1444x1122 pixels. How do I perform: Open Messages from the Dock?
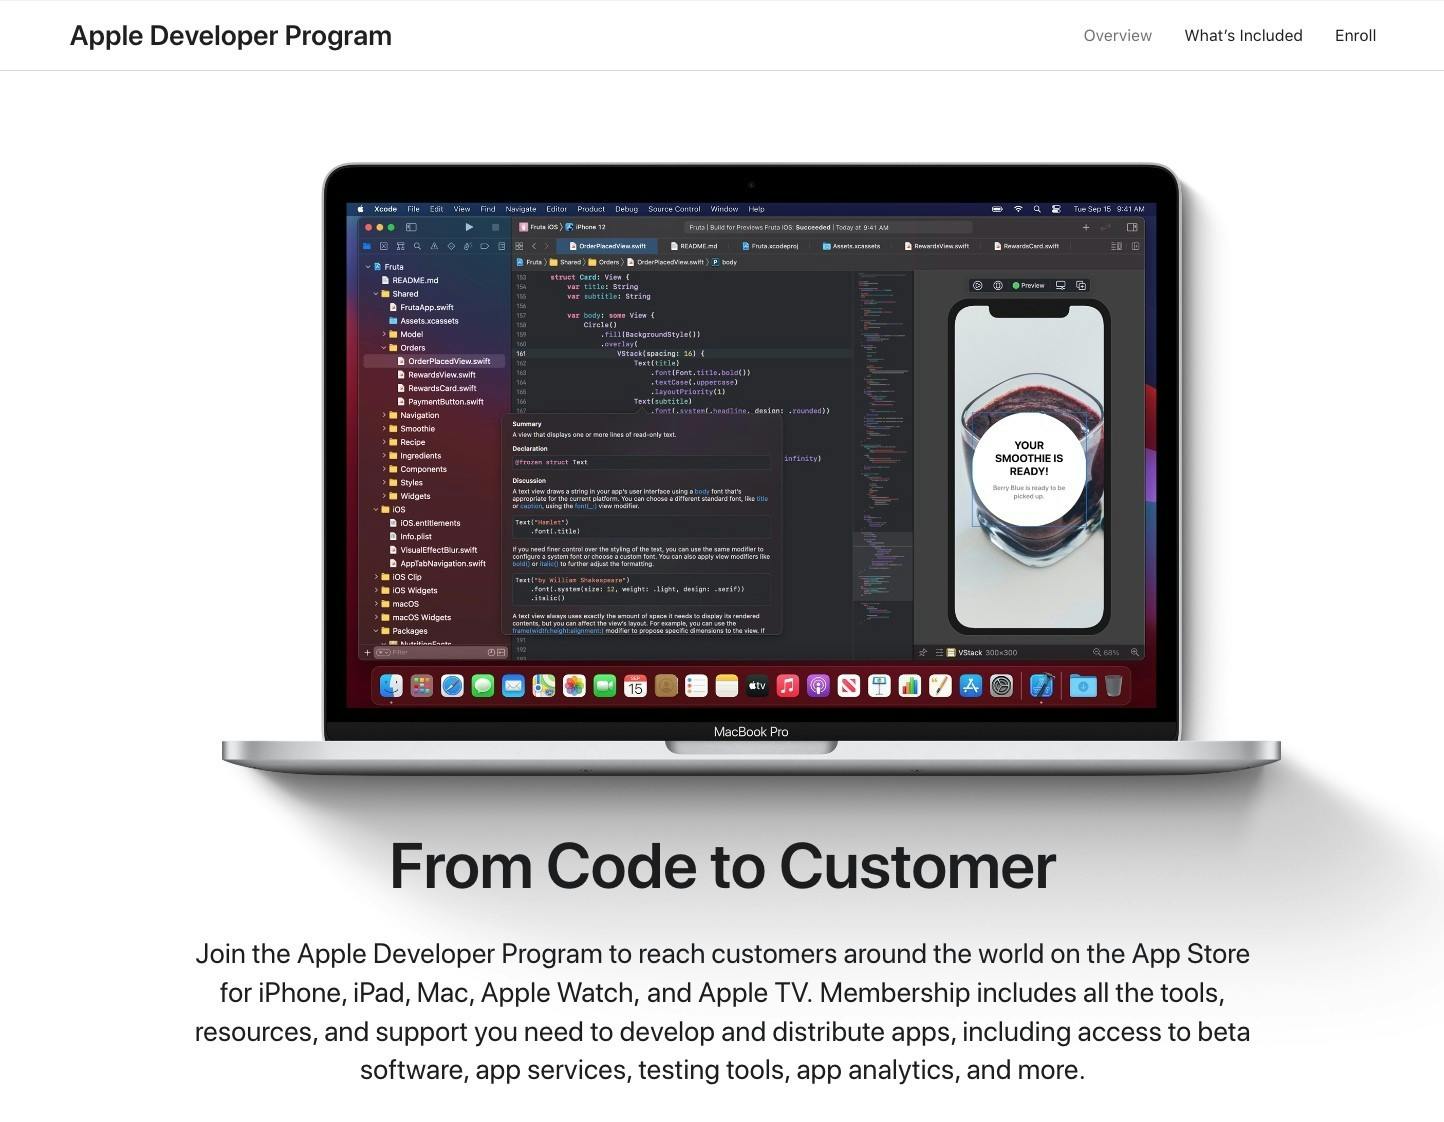[x=483, y=685]
